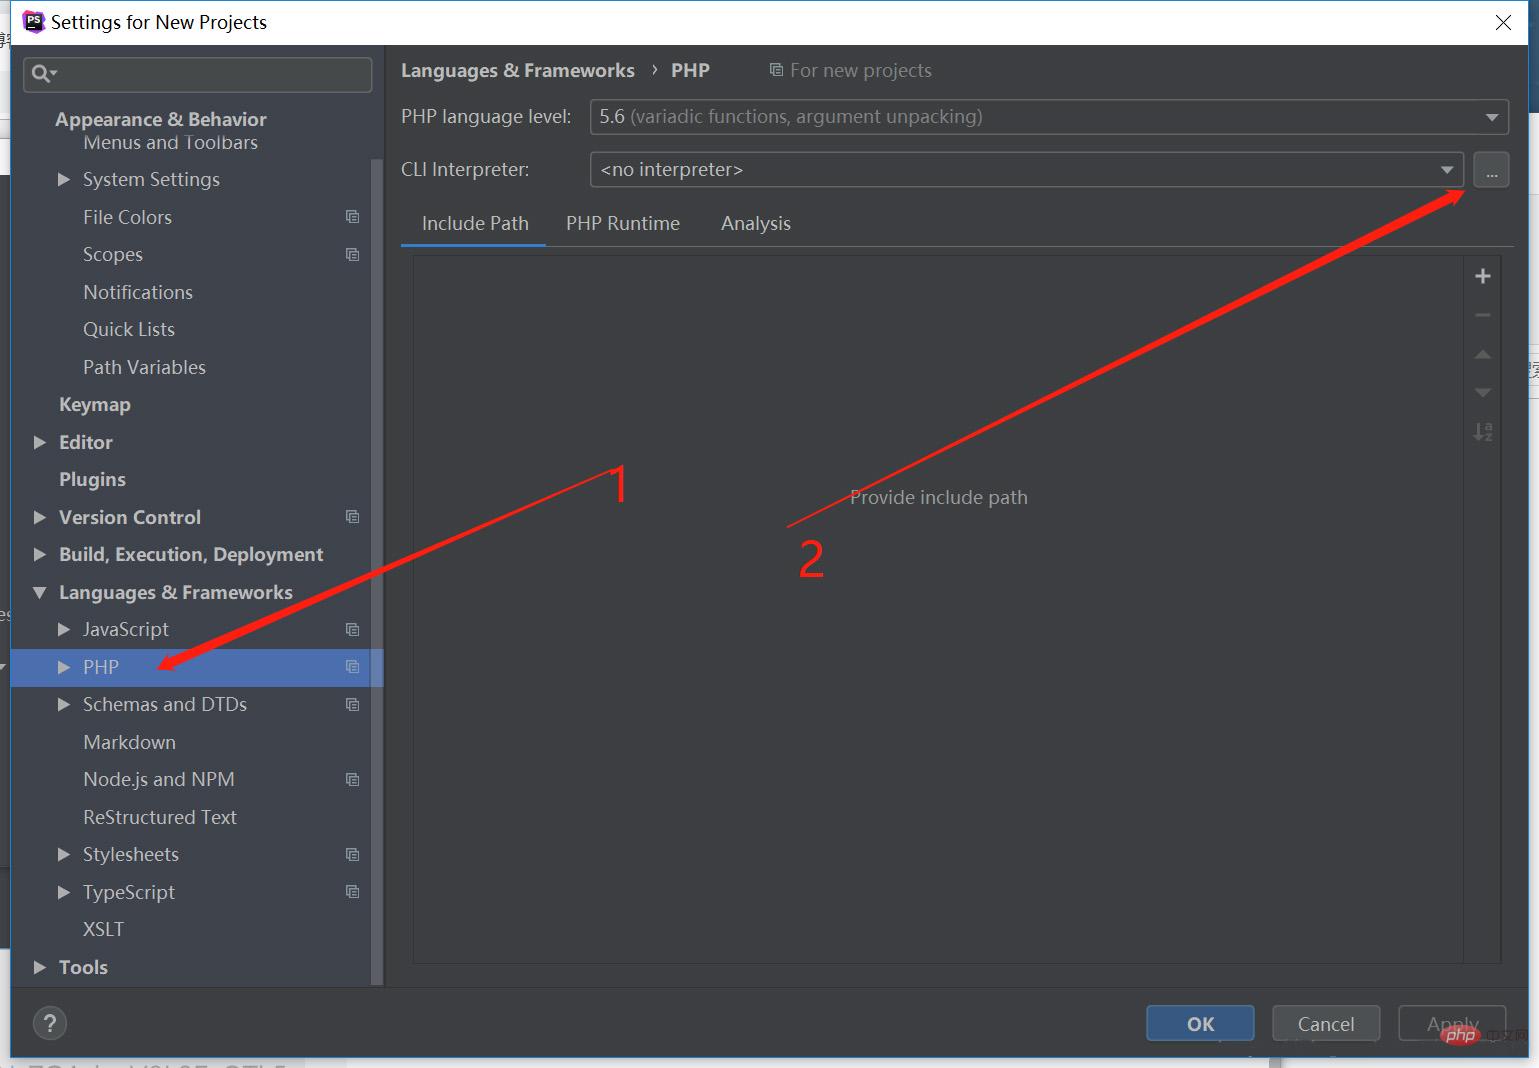The width and height of the screenshot is (1539, 1068).
Task: Expand the Tools section
Action: coord(40,967)
